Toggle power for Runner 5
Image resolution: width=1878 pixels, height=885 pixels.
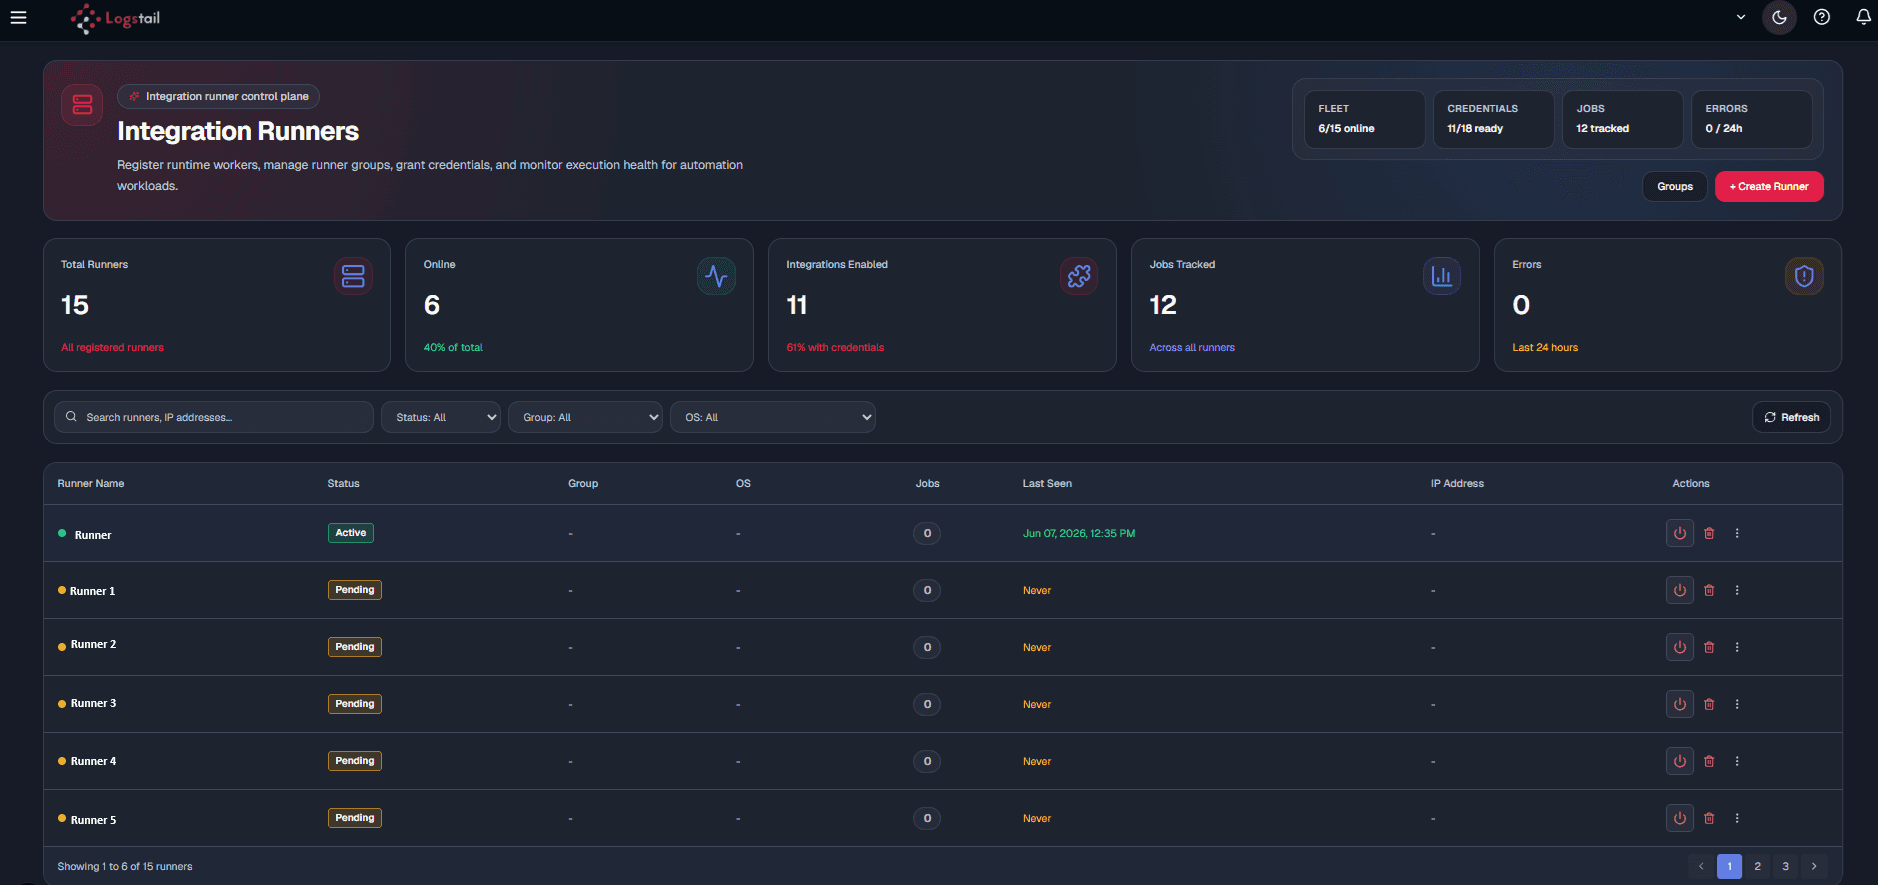point(1680,818)
